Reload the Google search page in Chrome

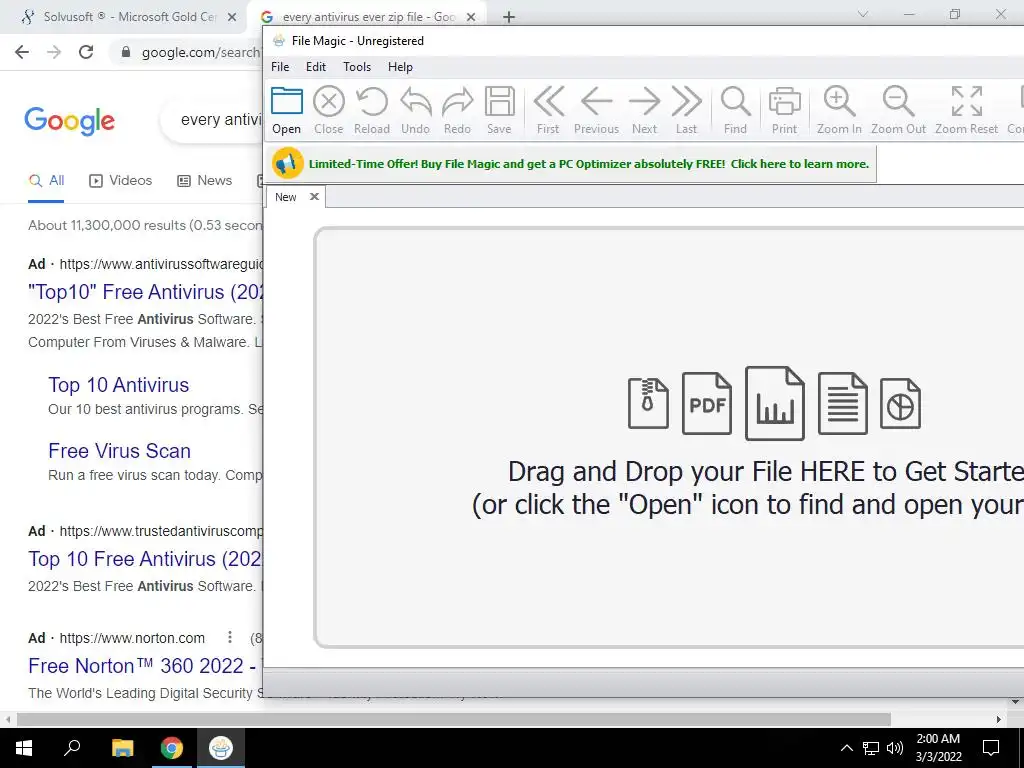86,52
